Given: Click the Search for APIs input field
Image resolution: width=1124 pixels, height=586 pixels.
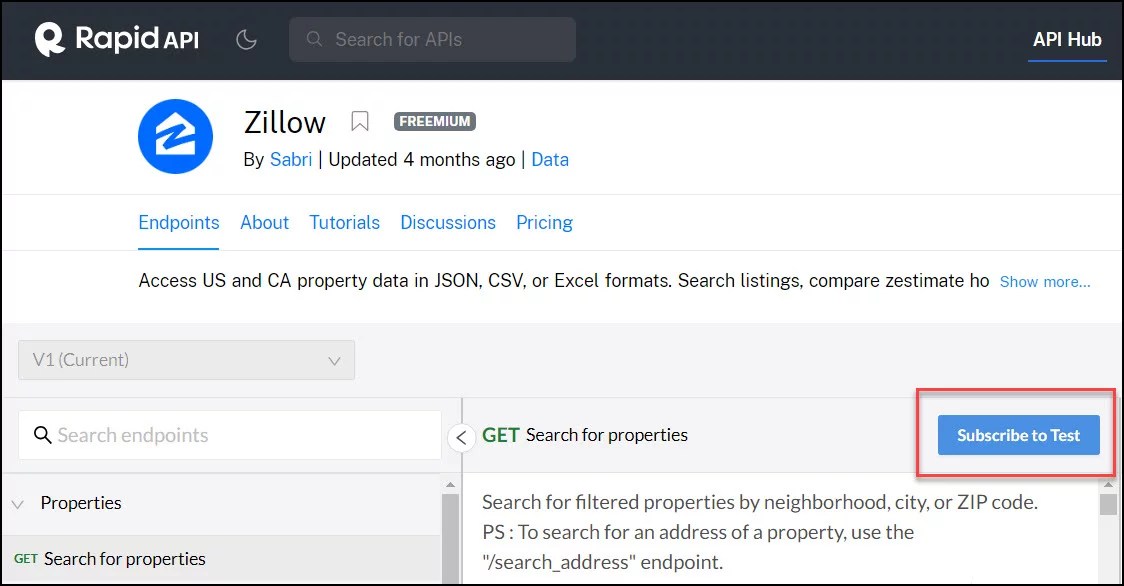Looking at the screenshot, I should click(432, 39).
